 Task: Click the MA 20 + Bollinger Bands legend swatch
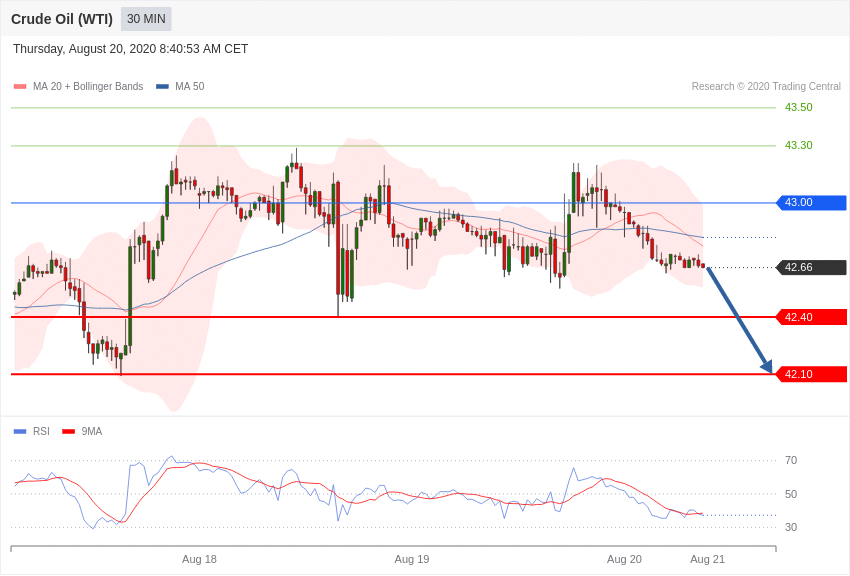tap(20, 87)
